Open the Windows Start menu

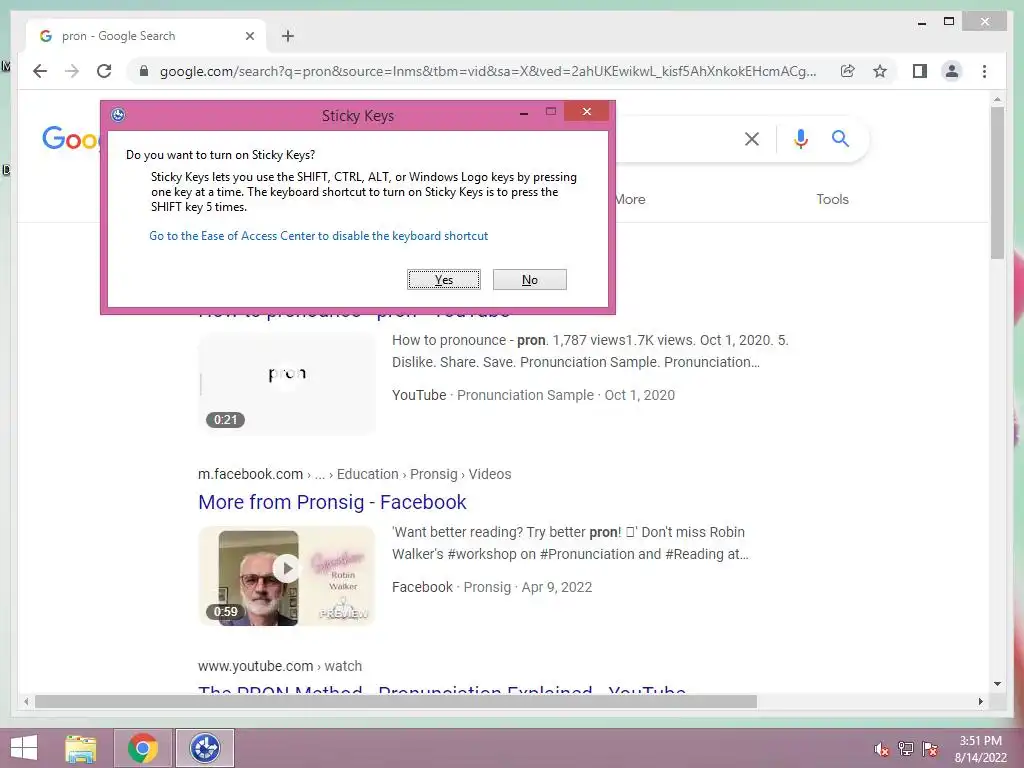pos(24,748)
